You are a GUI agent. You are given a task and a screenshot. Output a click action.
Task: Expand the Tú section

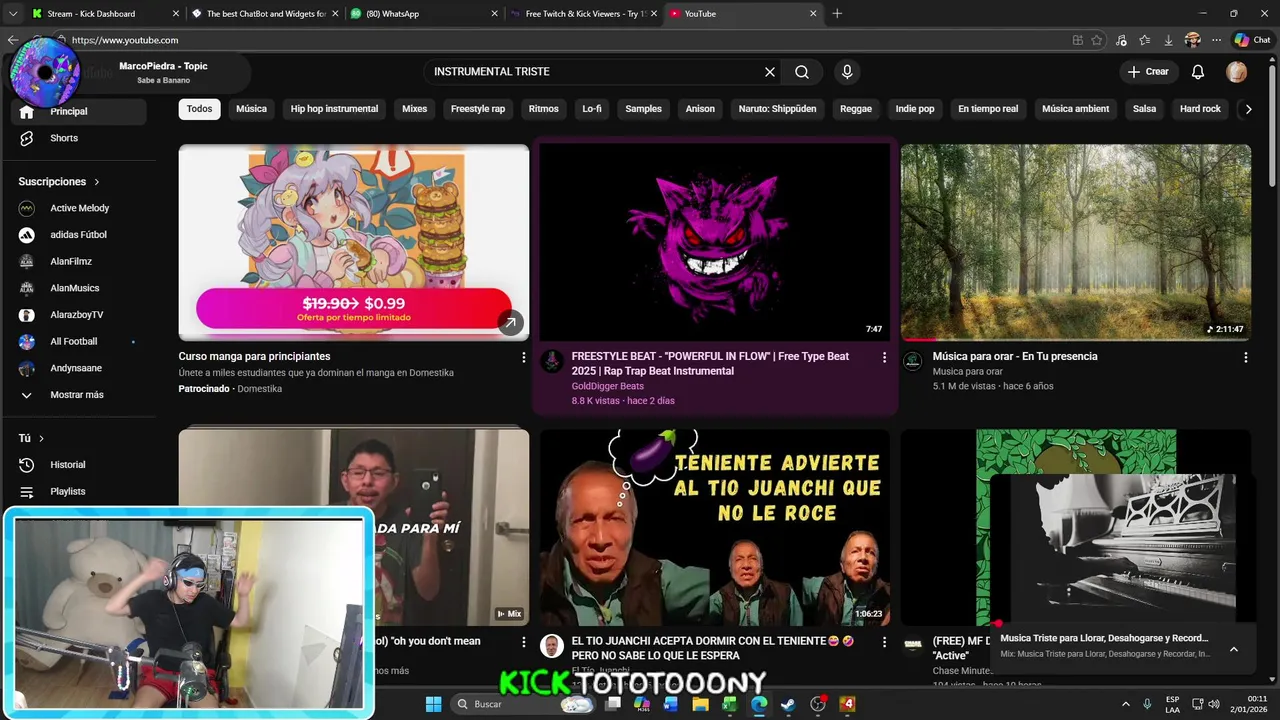[x=31, y=438]
